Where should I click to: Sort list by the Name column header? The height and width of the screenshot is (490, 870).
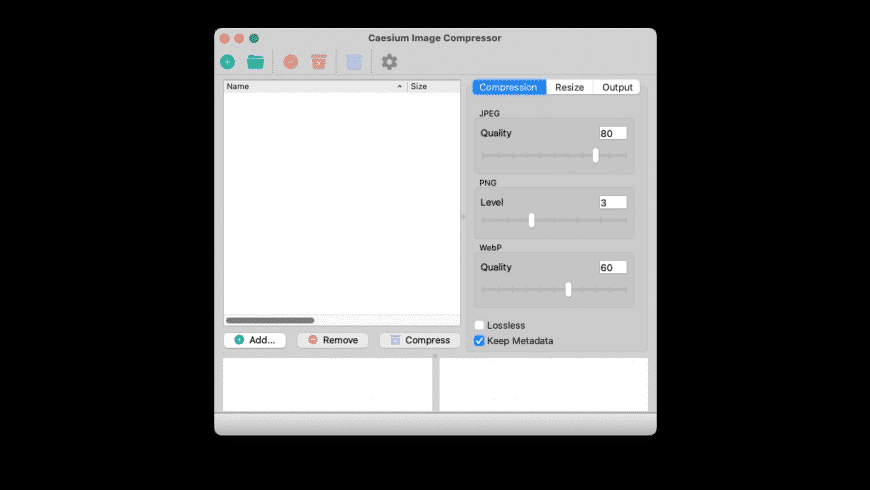click(x=315, y=87)
